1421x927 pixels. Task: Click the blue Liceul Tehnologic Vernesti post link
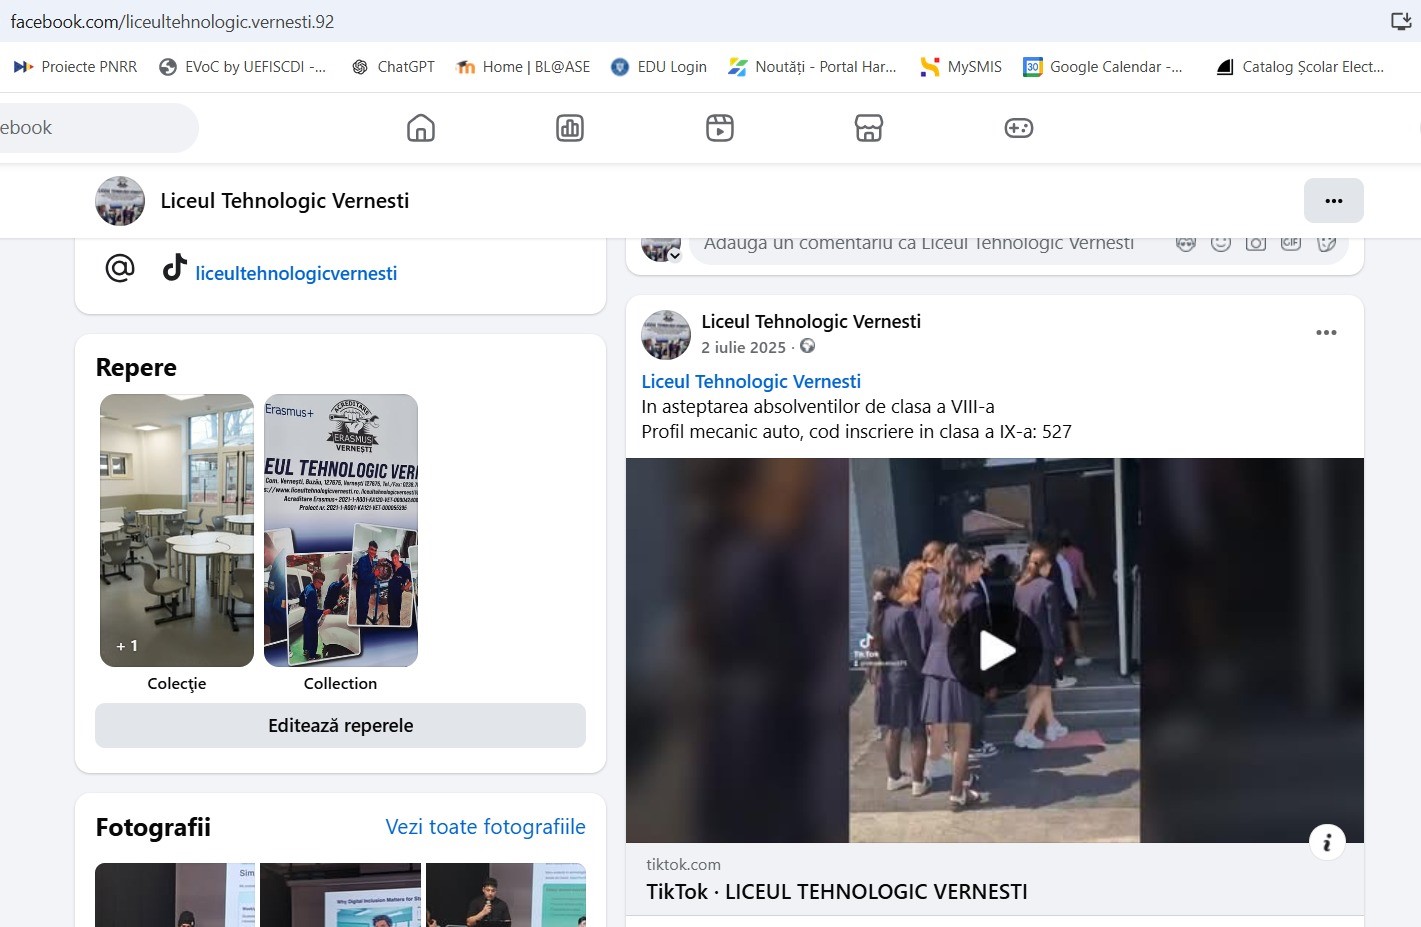[x=751, y=381]
